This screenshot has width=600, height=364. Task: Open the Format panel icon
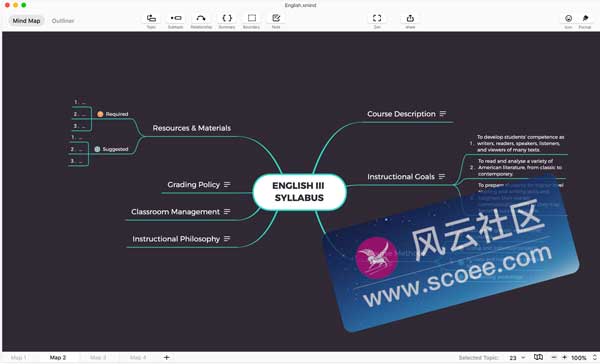point(585,18)
